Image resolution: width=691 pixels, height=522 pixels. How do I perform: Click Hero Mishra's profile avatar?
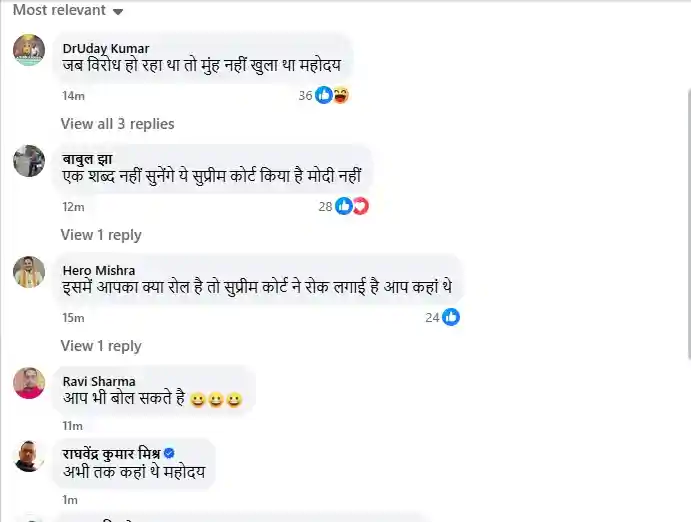tap(29, 272)
